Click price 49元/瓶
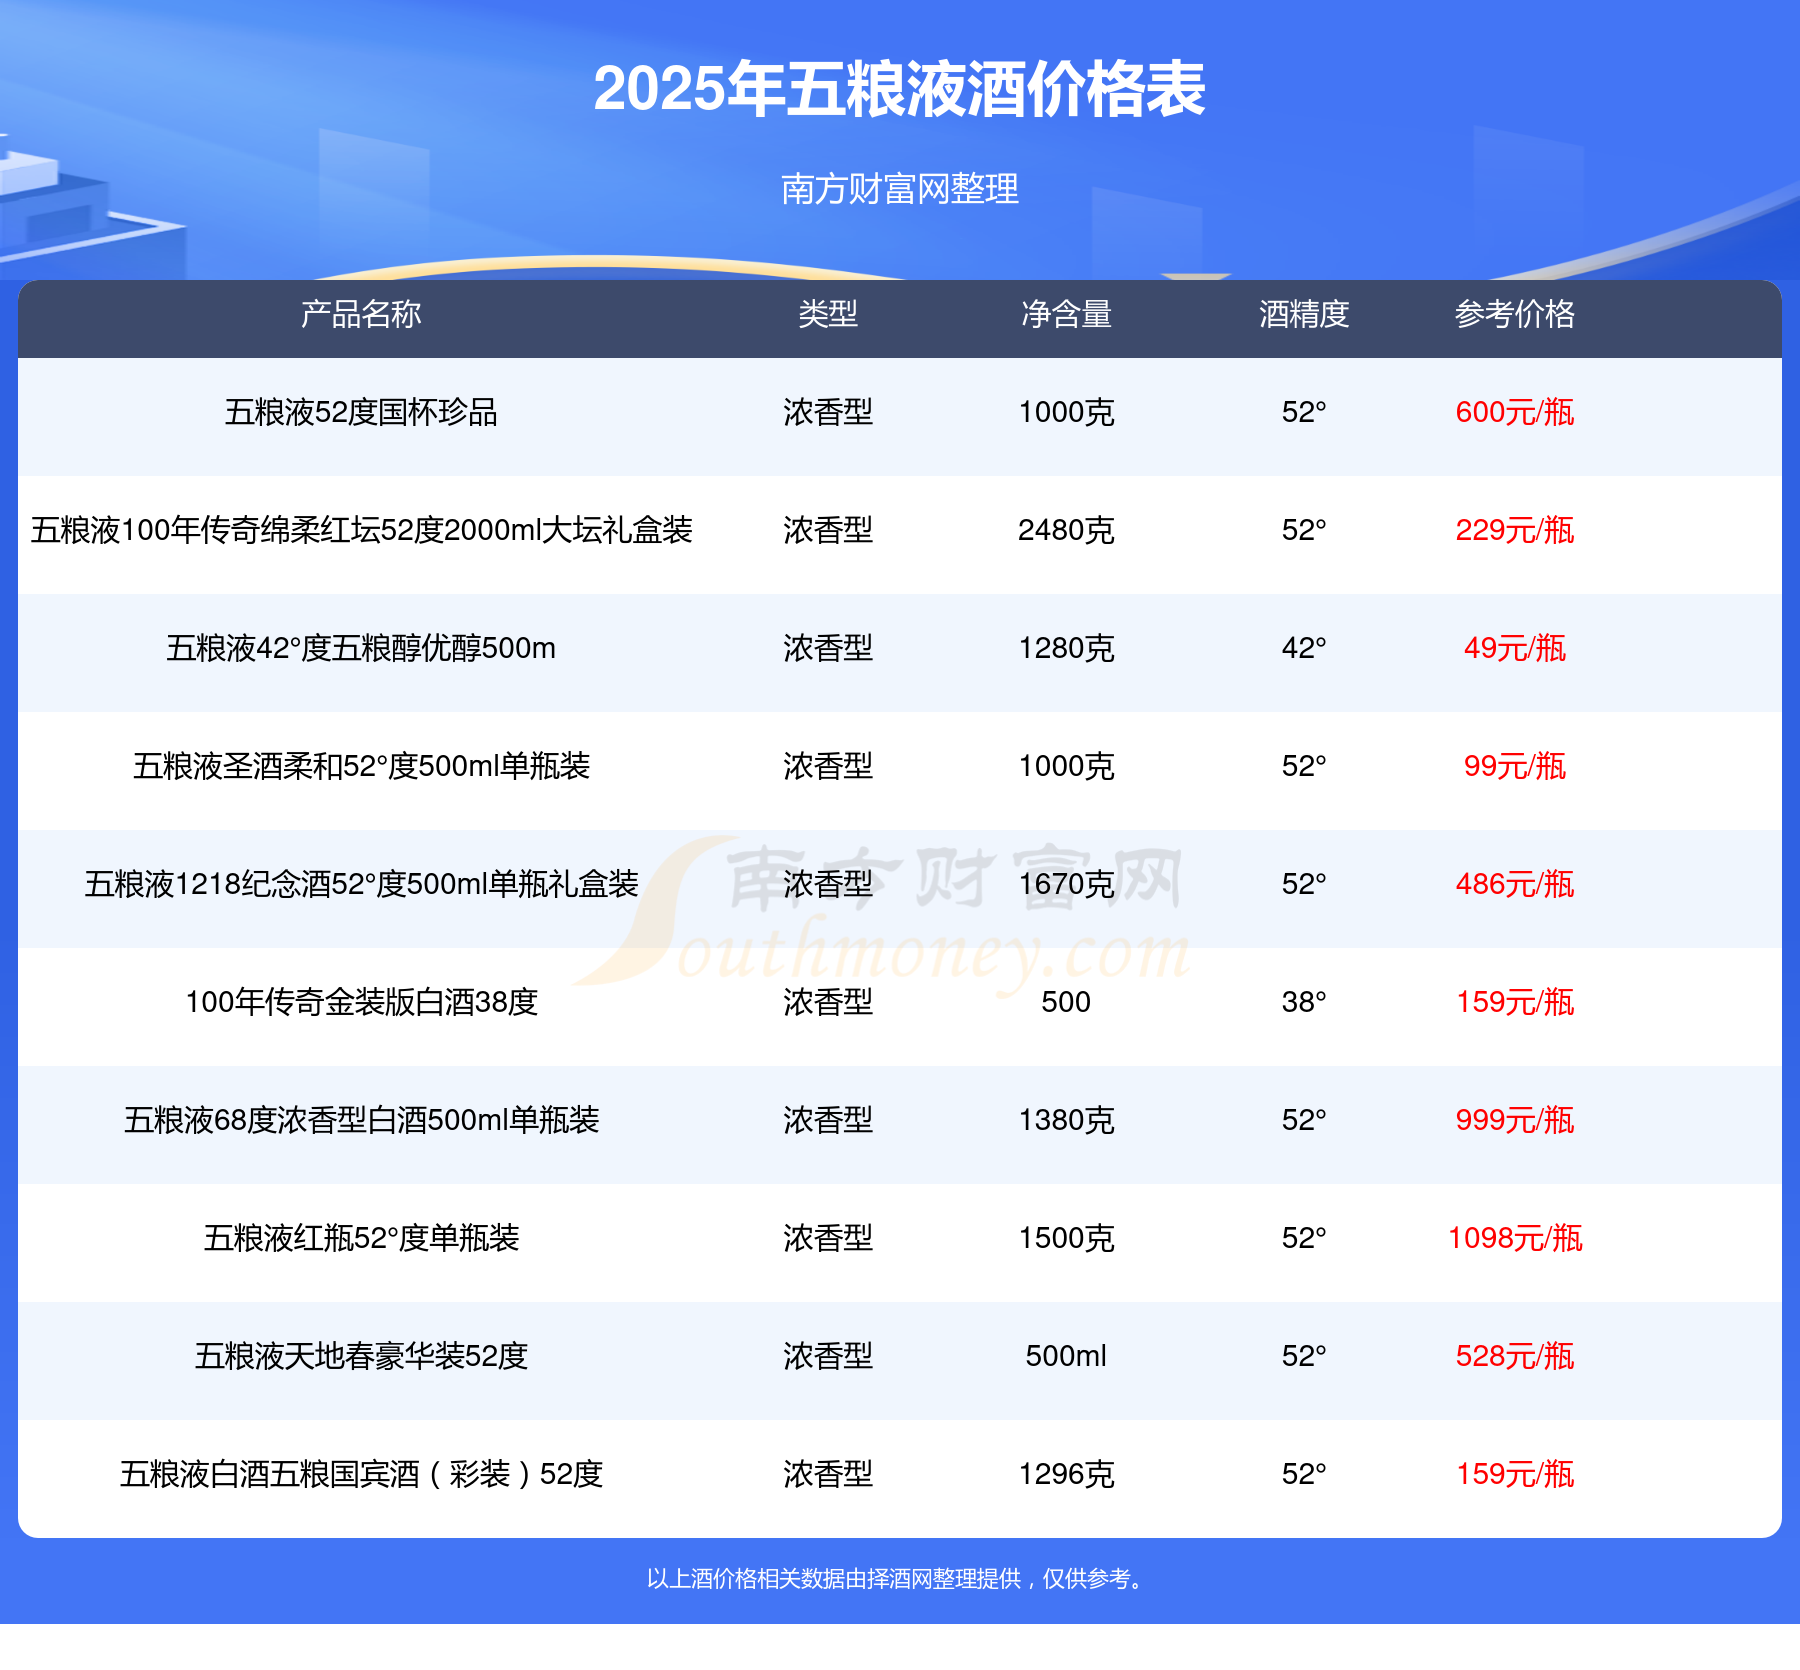This screenshot has height=1670, width=1800. tap(1515, 648)
